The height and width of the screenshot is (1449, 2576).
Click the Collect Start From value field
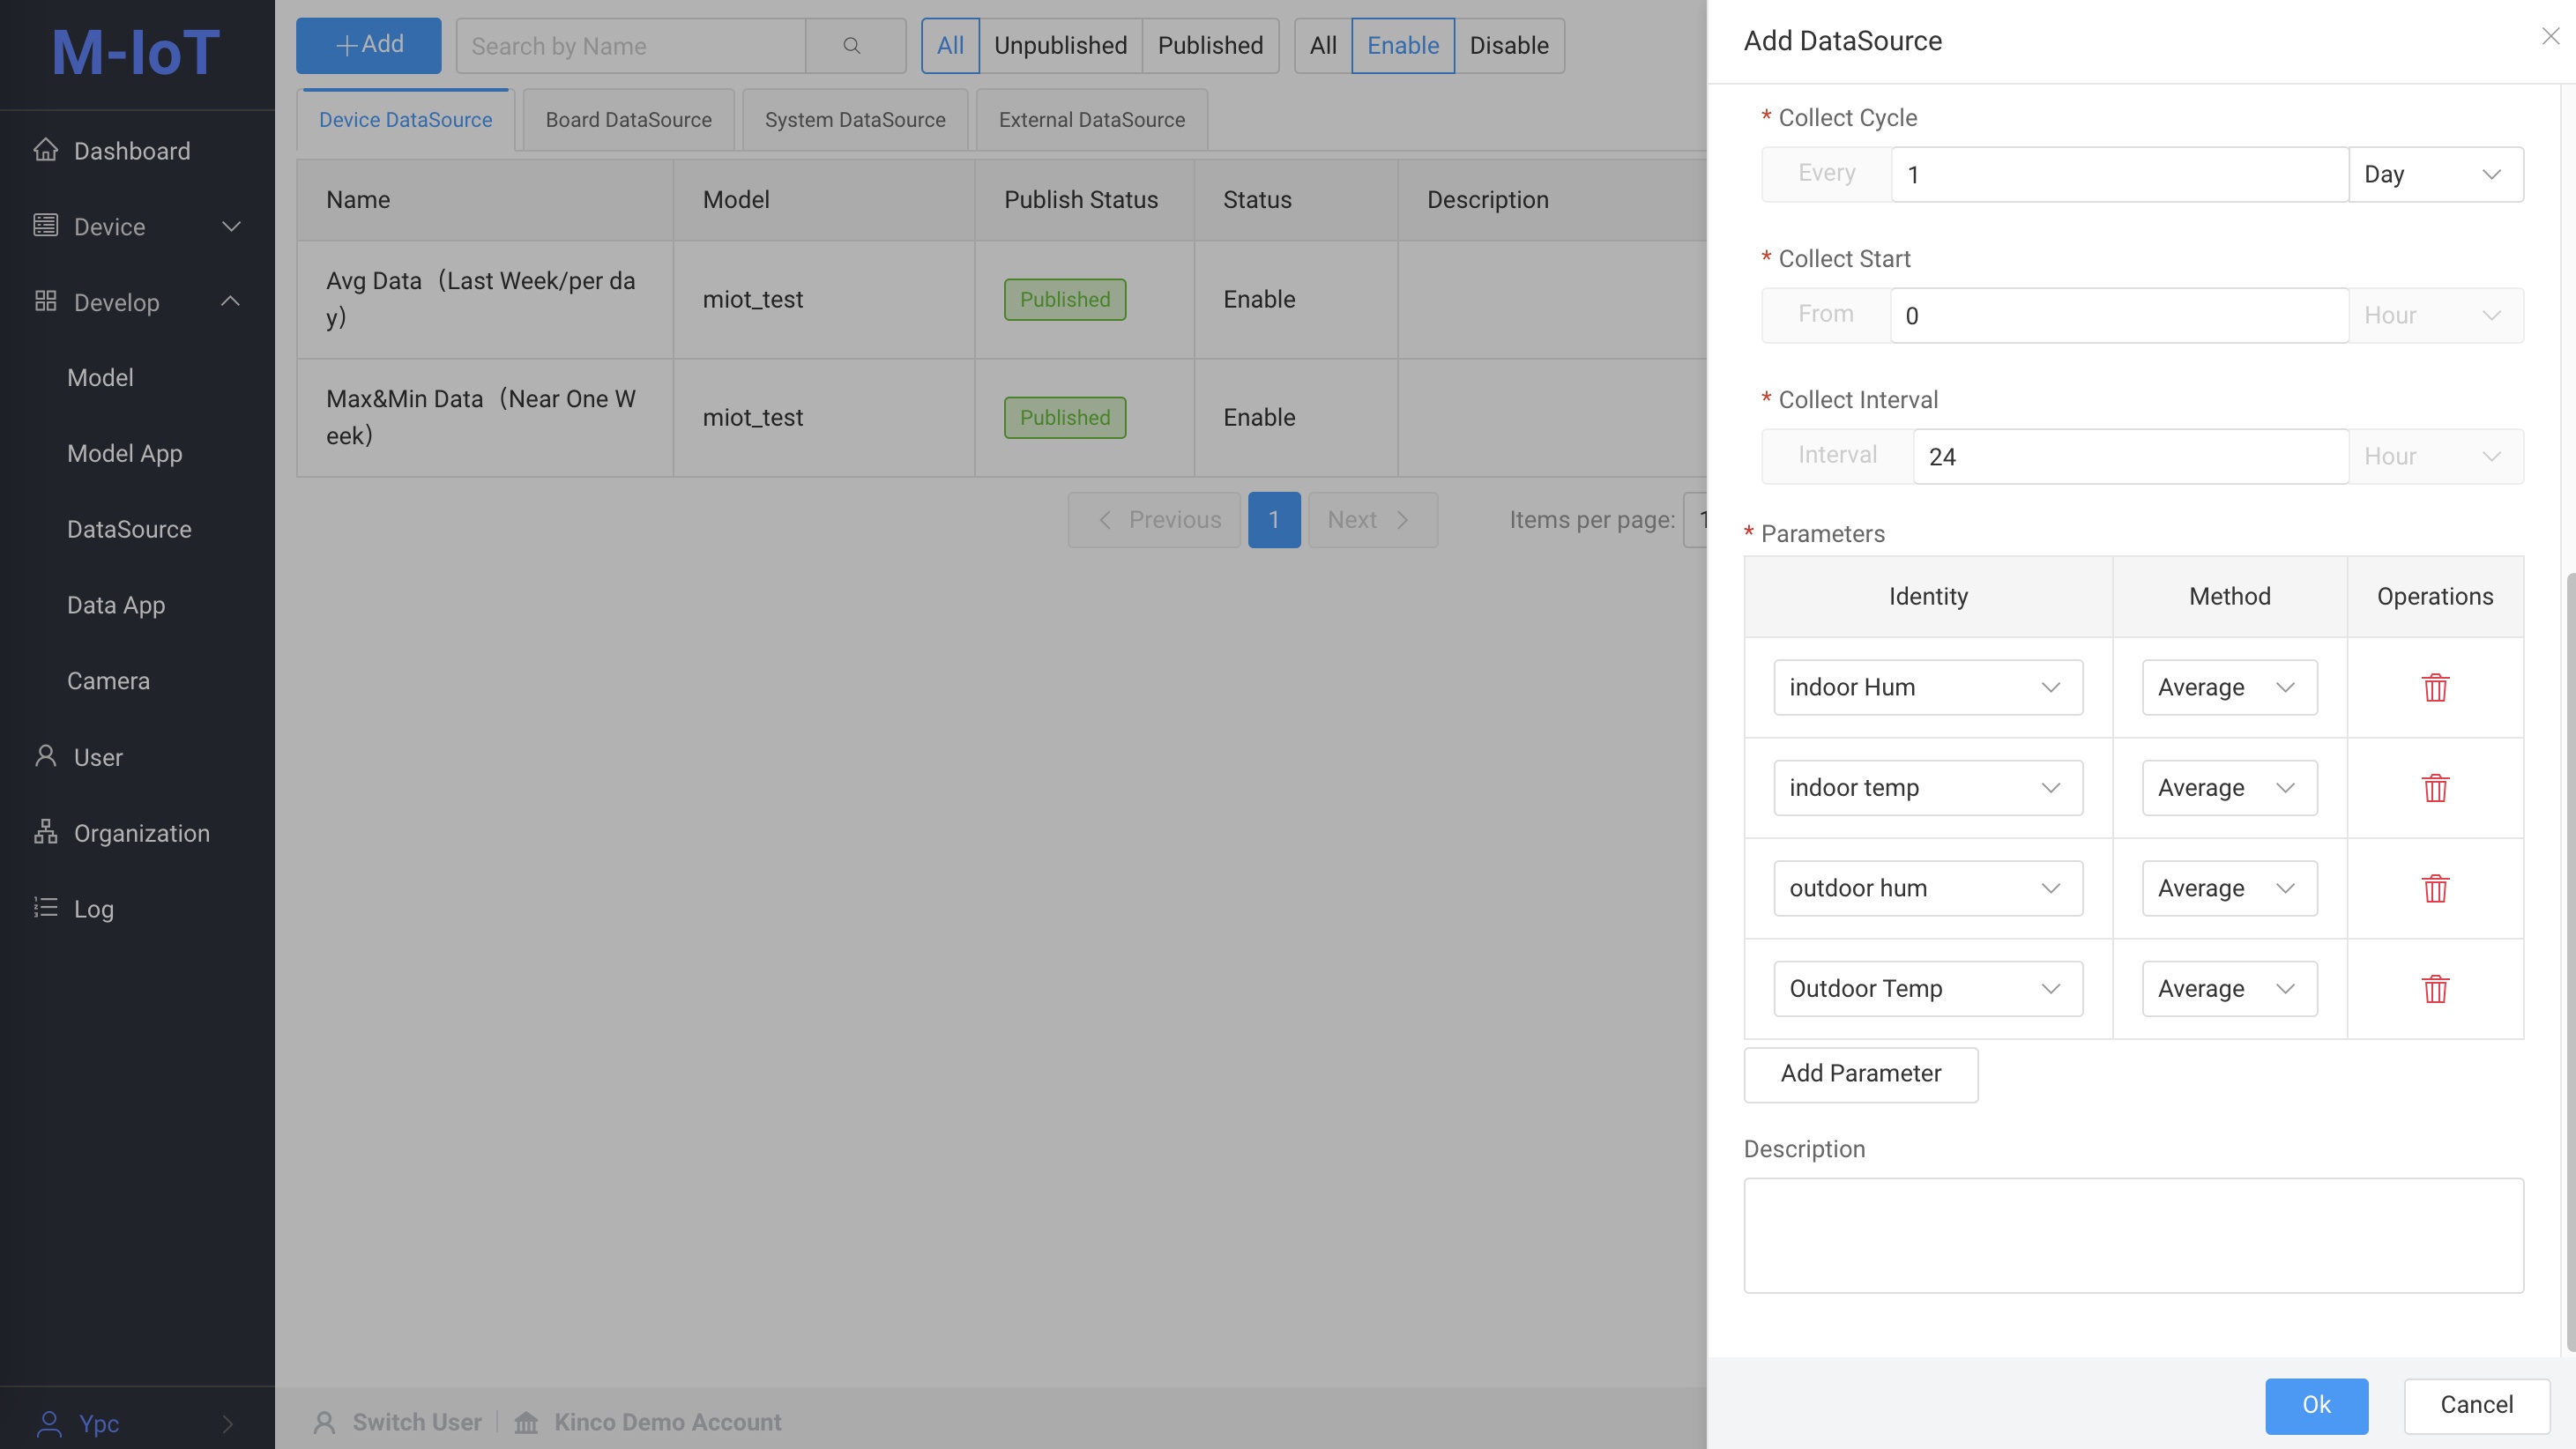coord(2119,316)
